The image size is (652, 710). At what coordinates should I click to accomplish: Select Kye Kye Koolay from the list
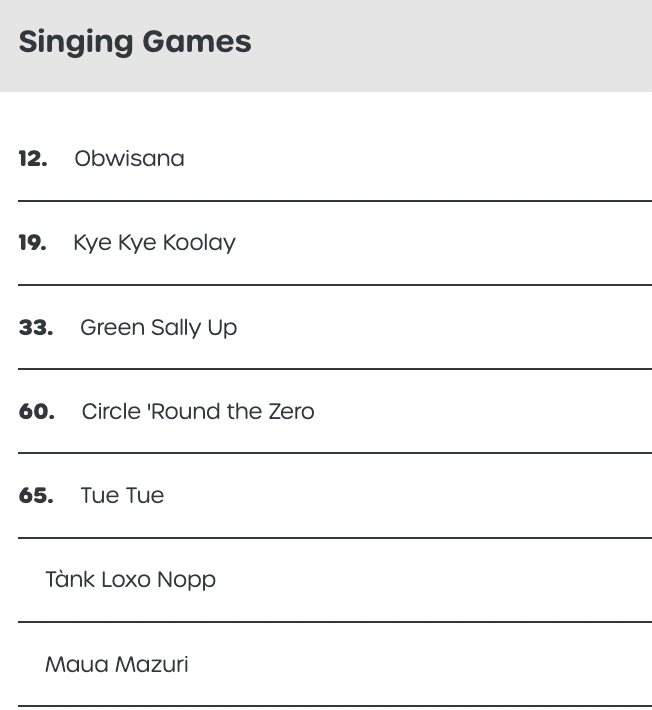(x=154, y=243)
